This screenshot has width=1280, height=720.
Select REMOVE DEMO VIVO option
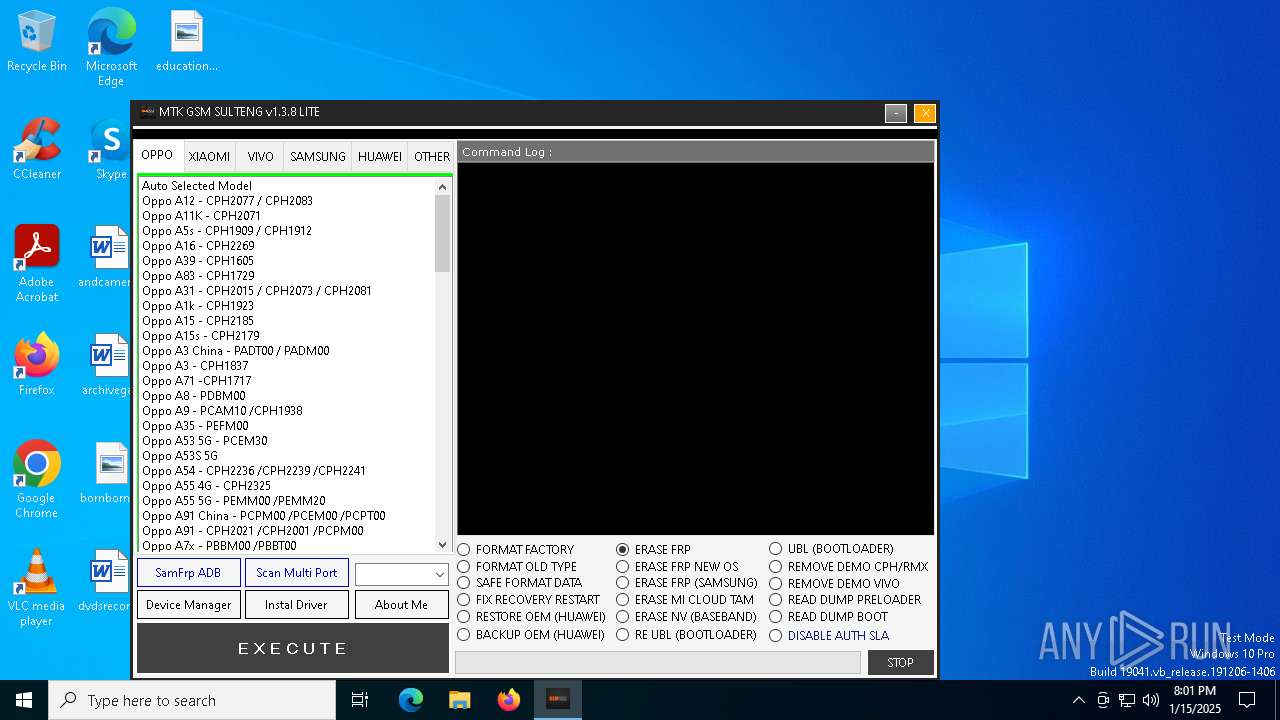click(835, 584)
